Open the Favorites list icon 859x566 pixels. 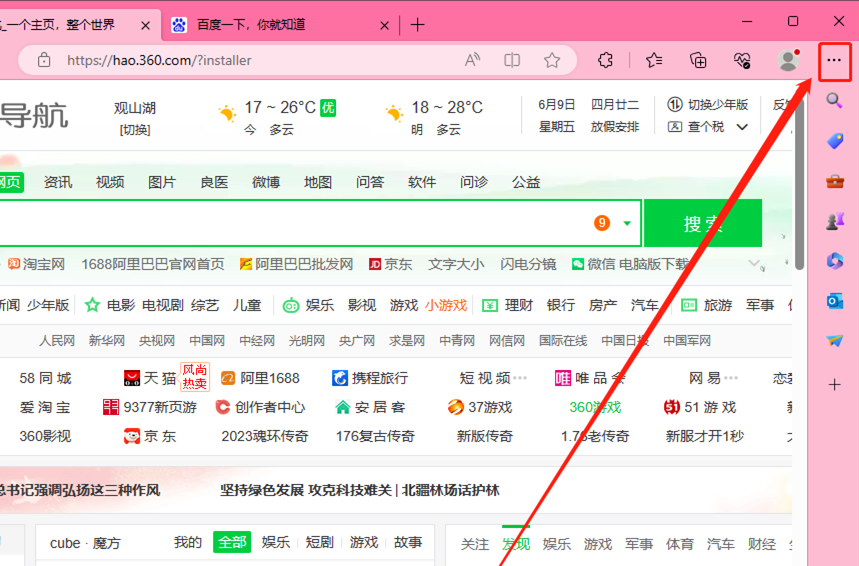tap(654, 60)
